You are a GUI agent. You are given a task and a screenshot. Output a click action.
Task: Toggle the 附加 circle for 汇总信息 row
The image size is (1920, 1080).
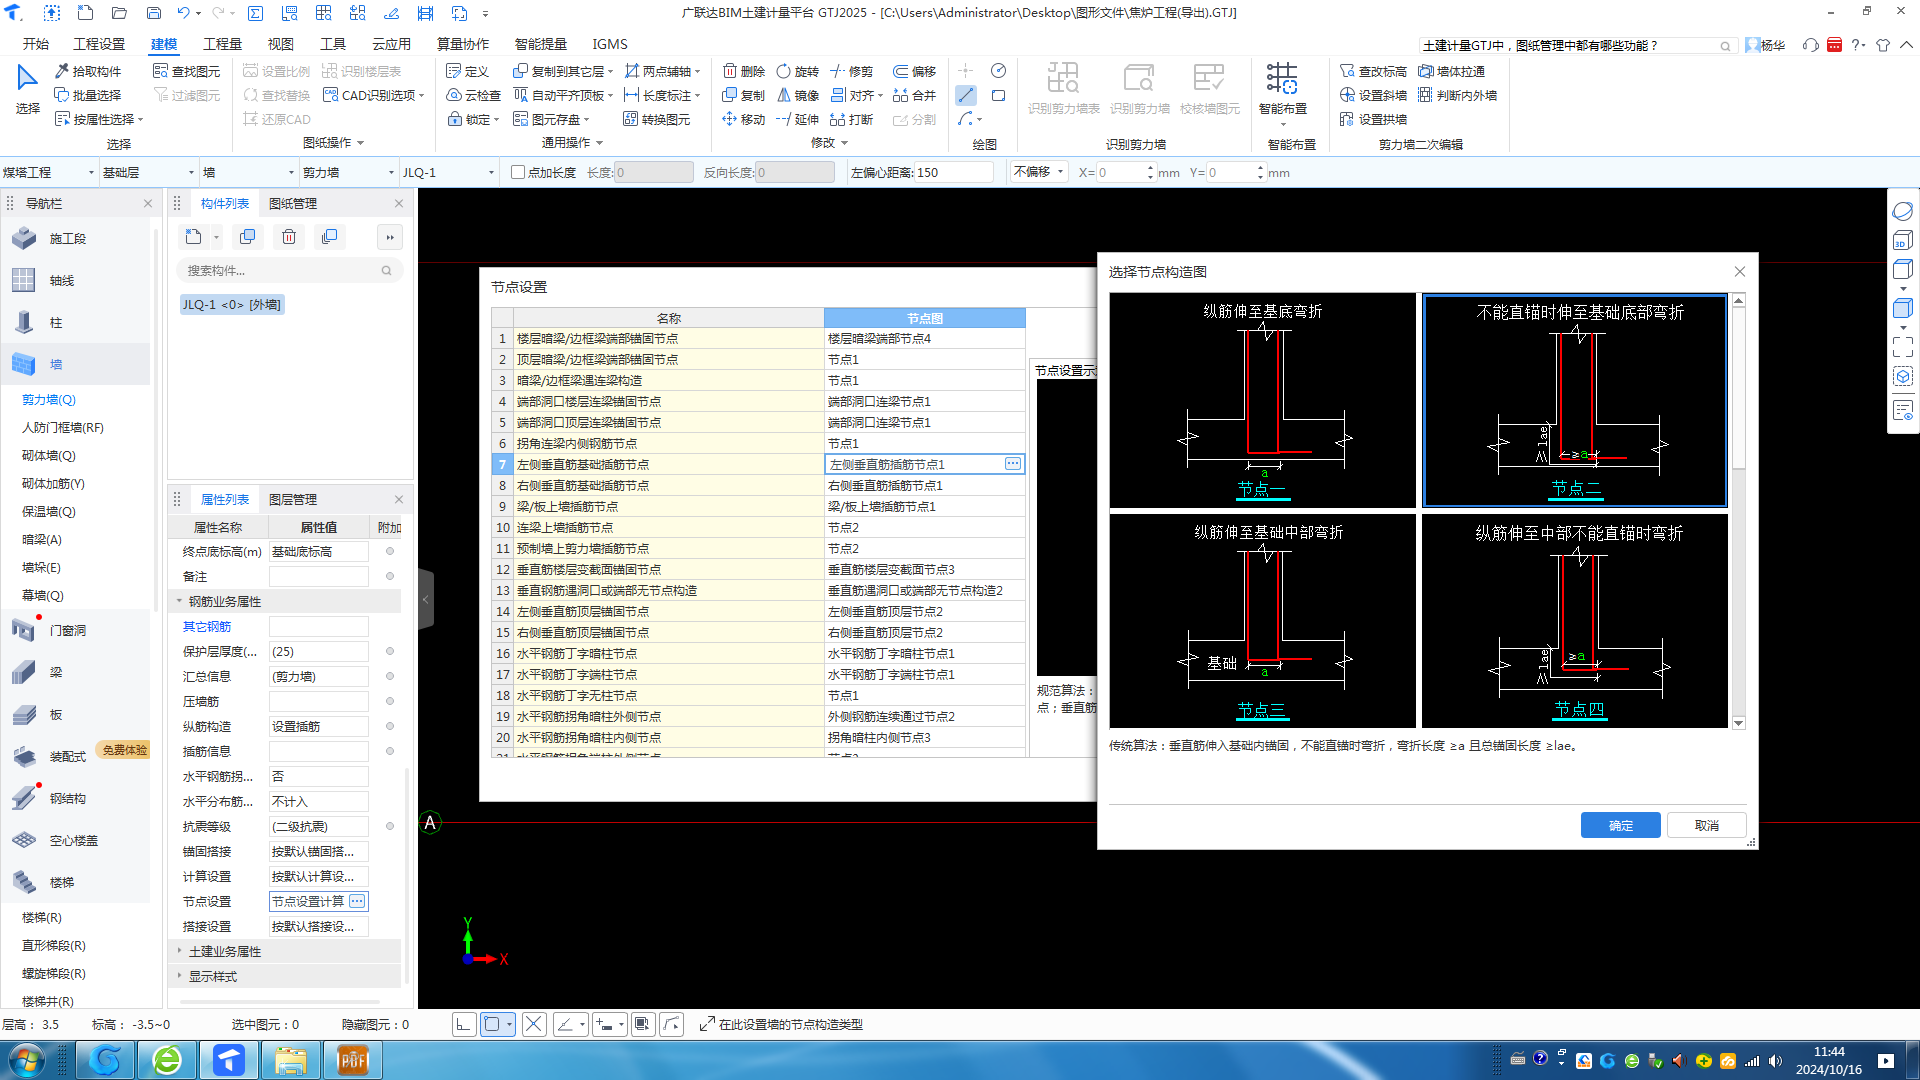coord(390,676)
